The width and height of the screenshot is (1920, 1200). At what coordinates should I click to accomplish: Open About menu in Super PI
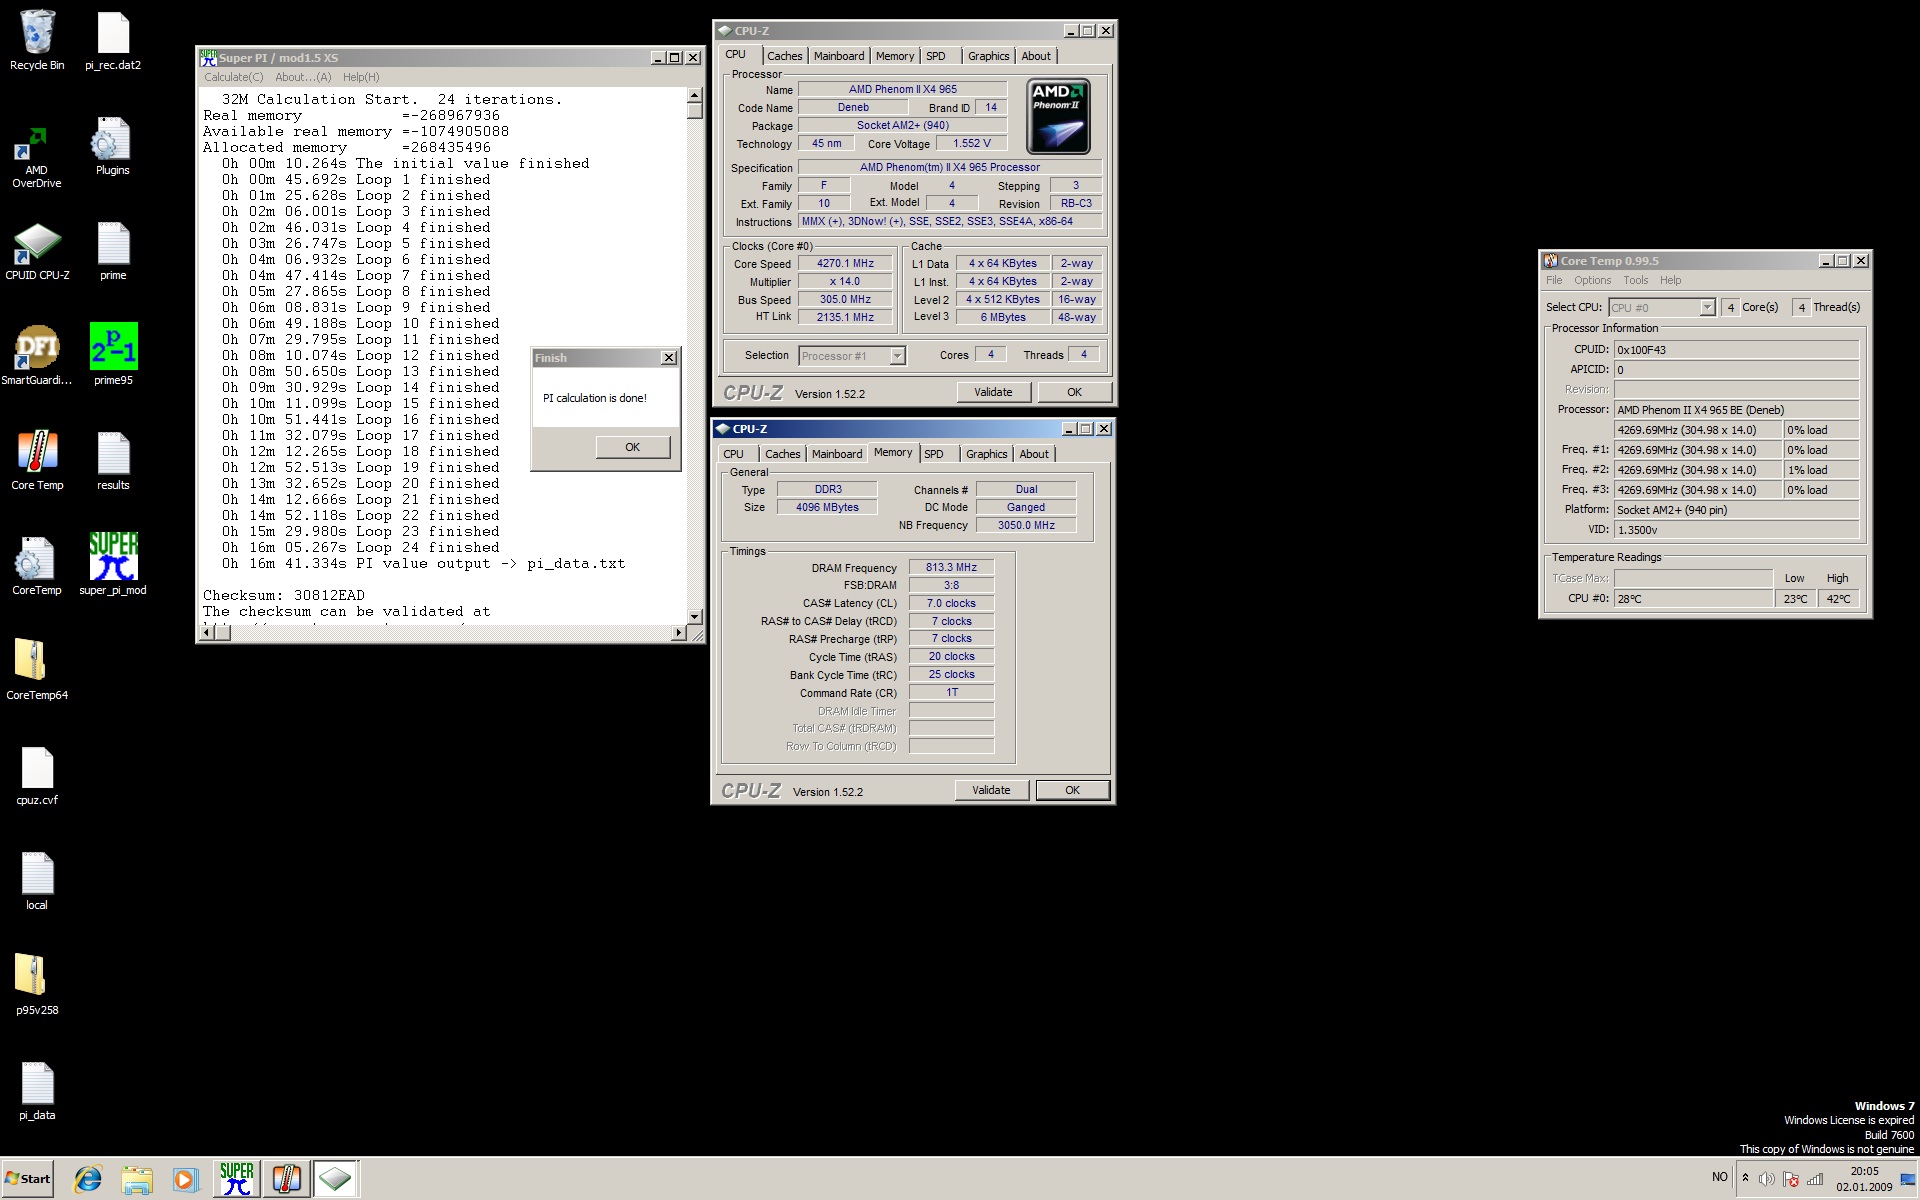[x=303, y=77]
